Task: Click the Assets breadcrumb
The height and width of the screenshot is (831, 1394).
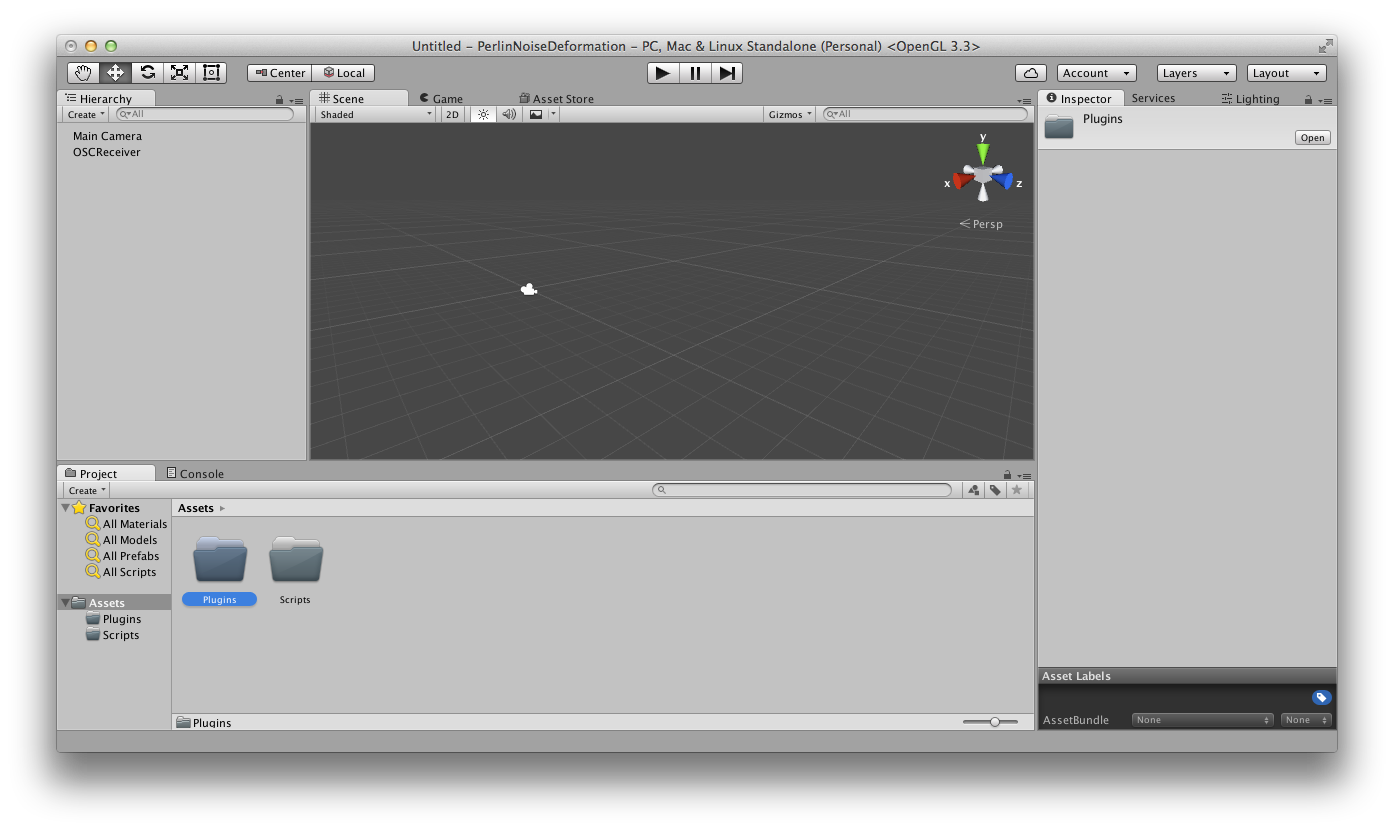Action: (196, 508)
